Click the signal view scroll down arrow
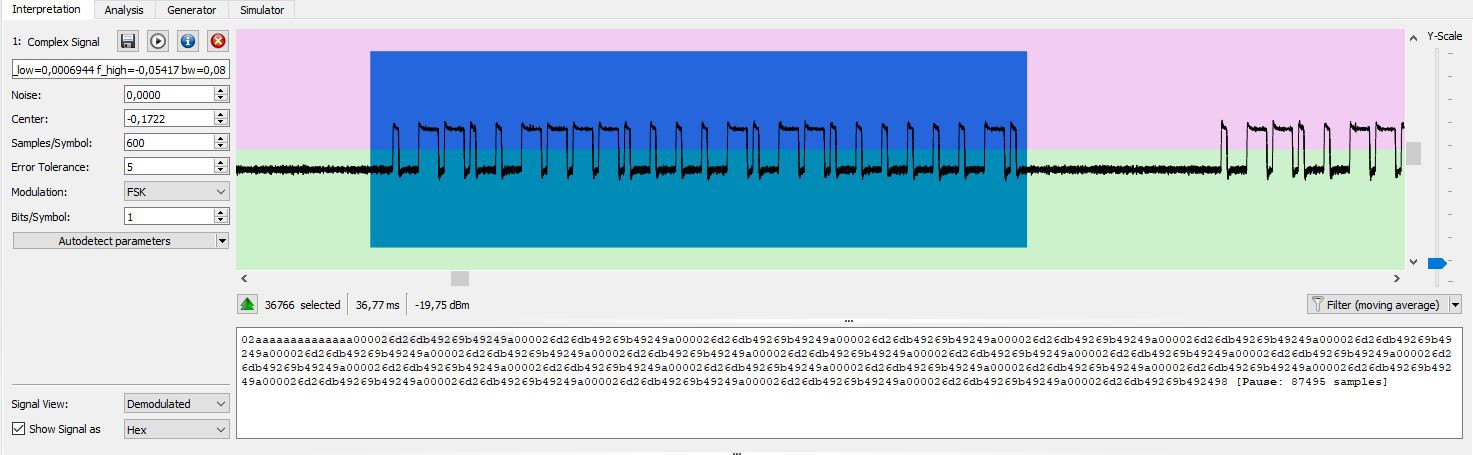Screen dimensions: 1473x455 coord(1413,262)
